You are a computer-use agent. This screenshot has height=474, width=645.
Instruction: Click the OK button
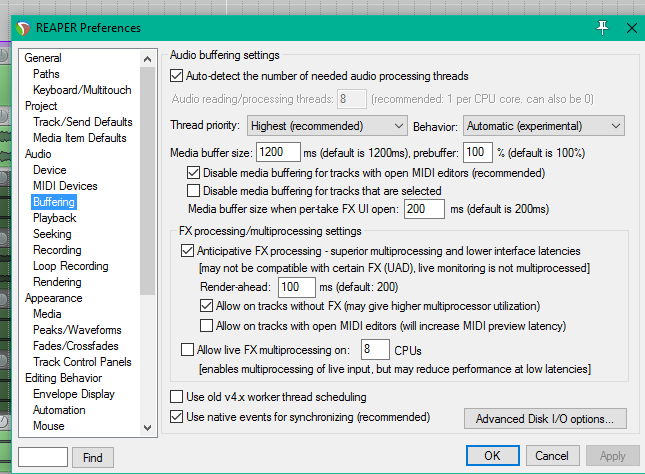[492, 455]
